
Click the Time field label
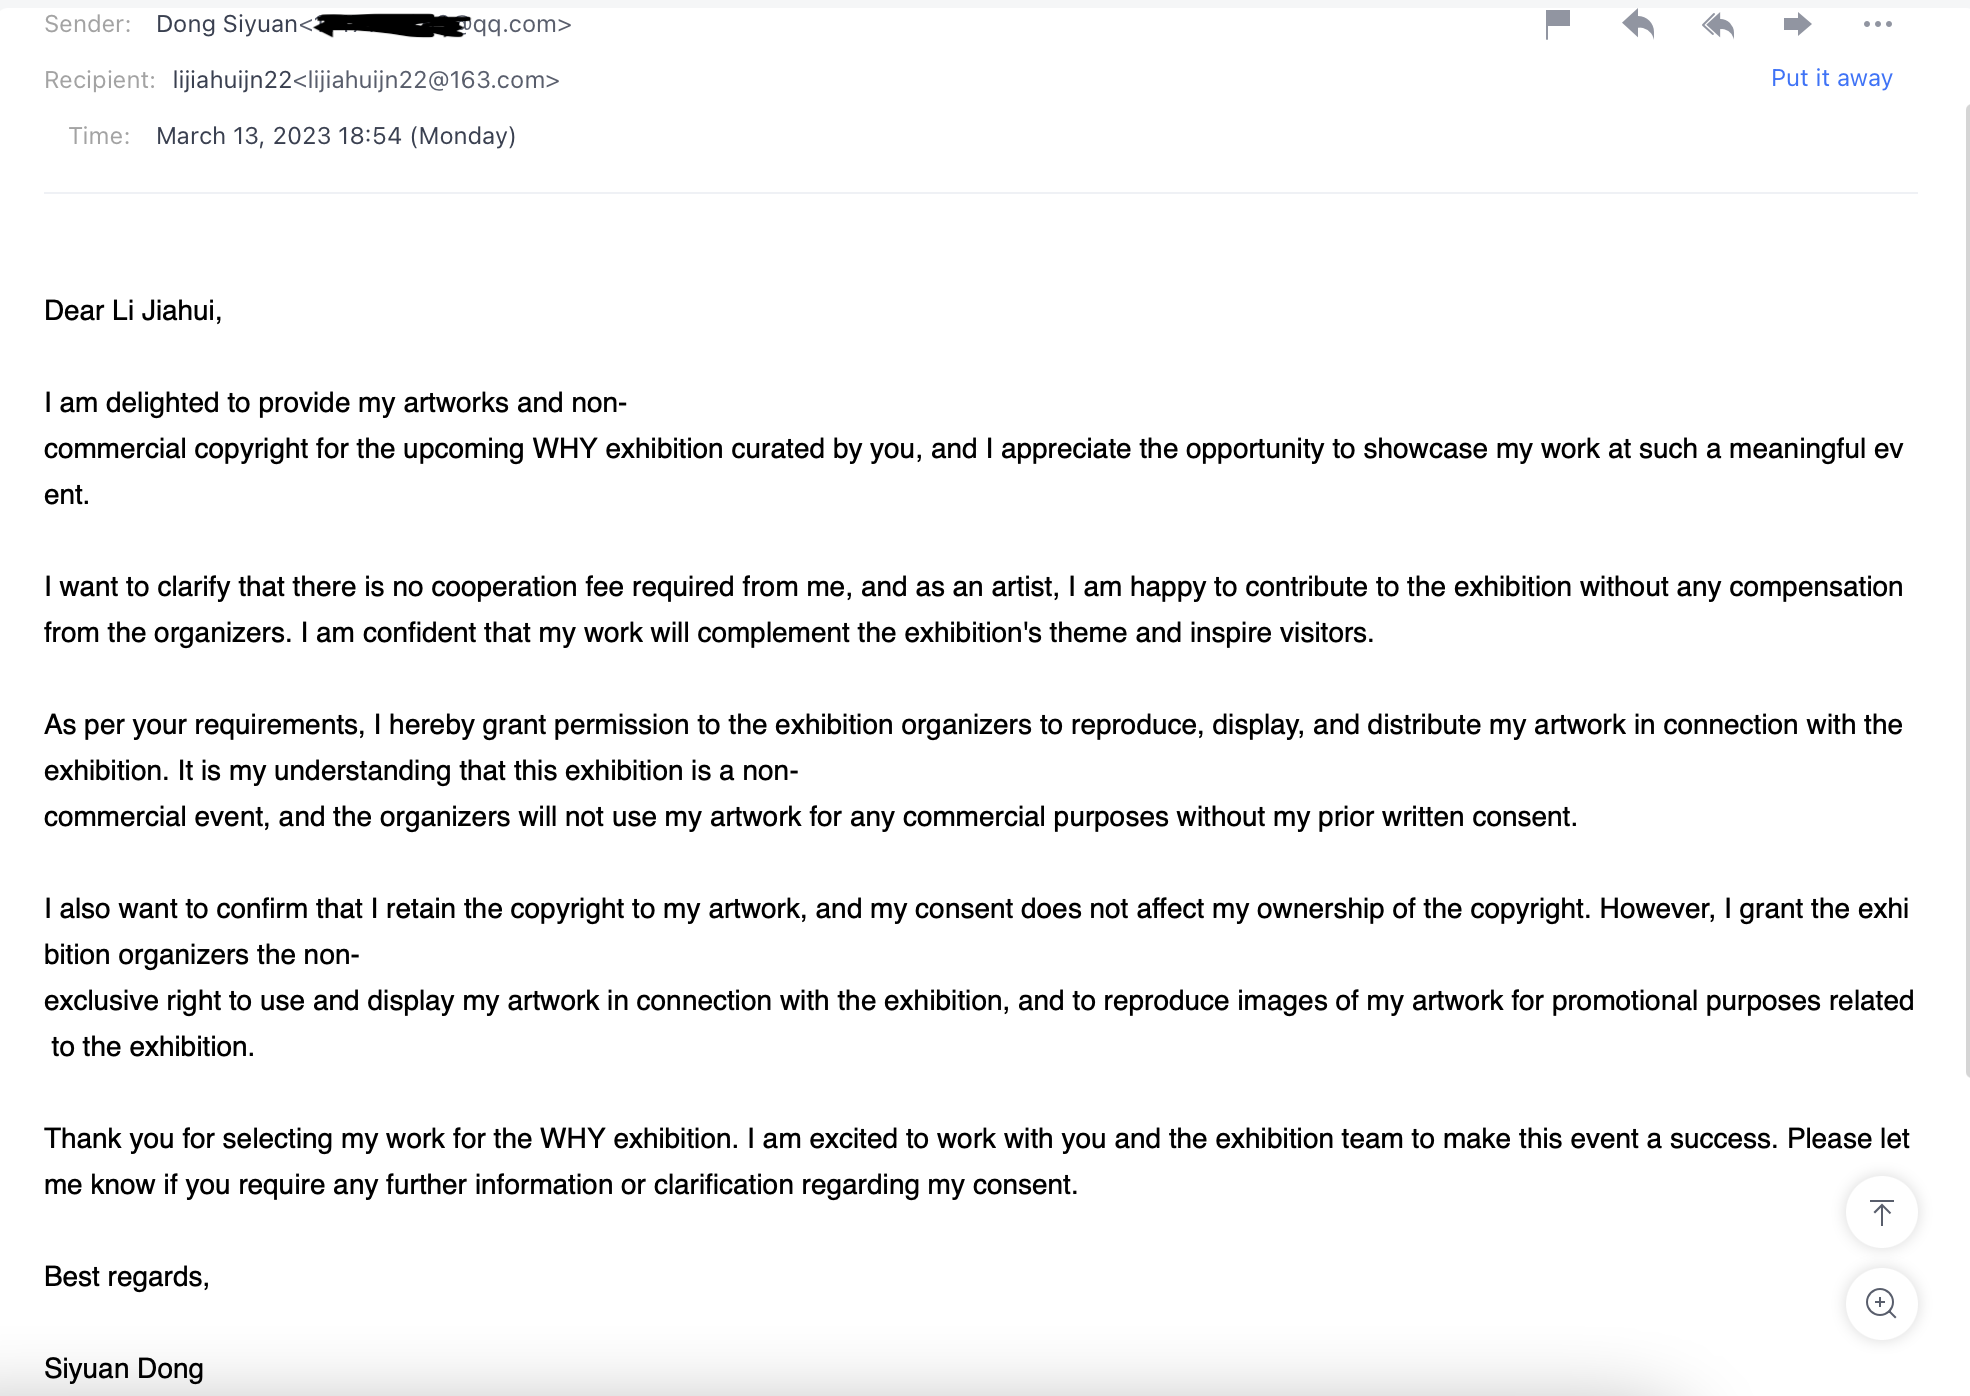pos(99,136)
